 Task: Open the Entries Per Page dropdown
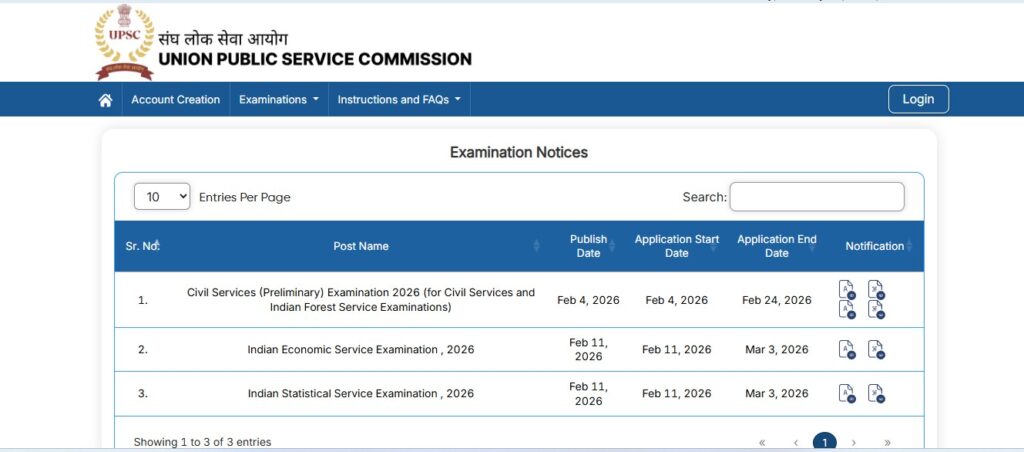(x=162, y=197)
